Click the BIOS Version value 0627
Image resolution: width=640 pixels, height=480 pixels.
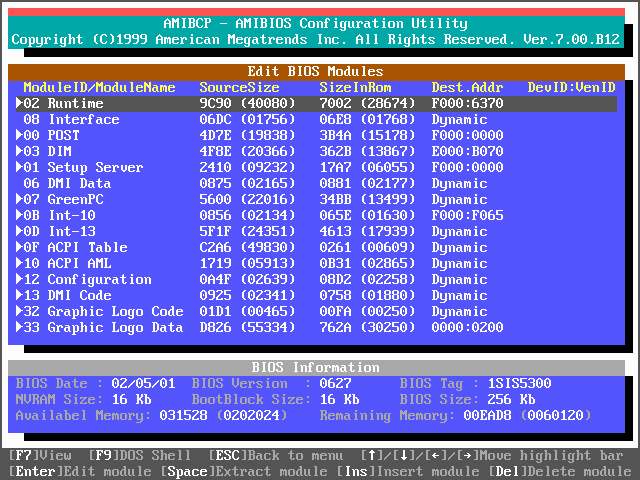[335, 384]
